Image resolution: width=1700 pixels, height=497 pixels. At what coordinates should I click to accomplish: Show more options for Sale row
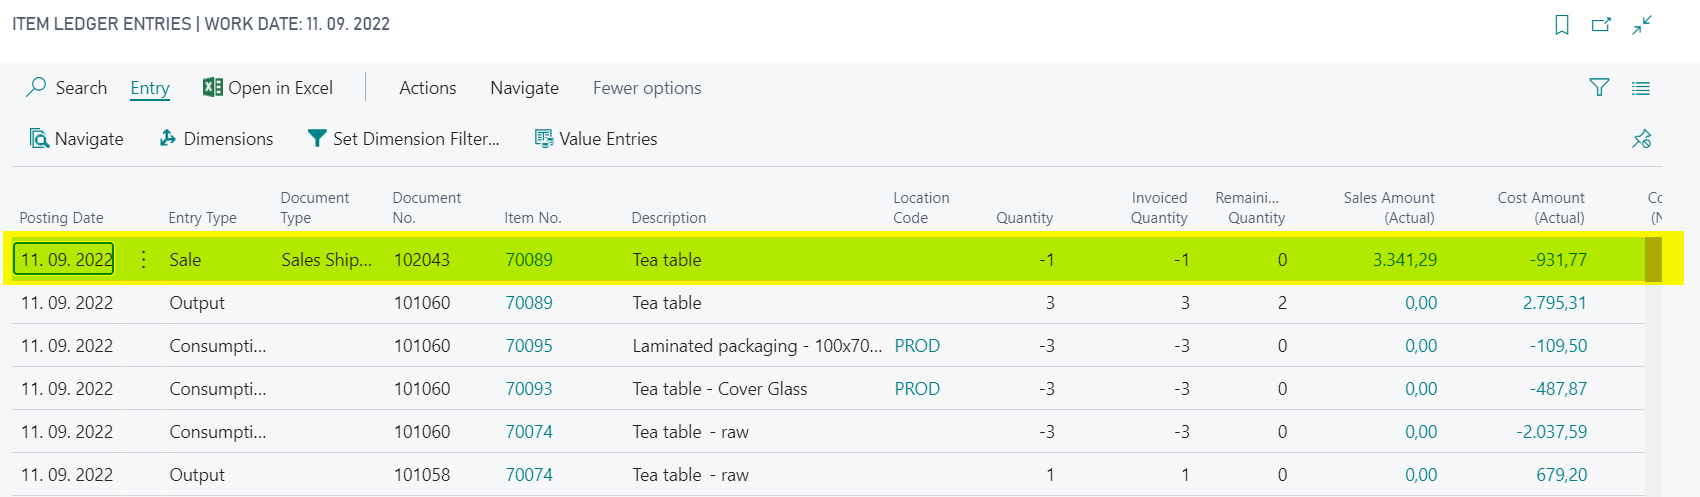coord(144,260)
